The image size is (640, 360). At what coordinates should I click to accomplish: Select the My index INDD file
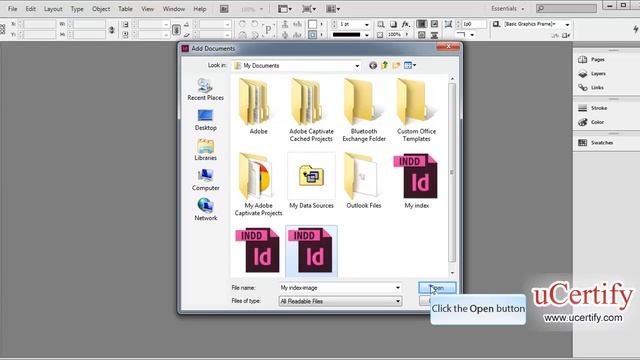point(416,181)
